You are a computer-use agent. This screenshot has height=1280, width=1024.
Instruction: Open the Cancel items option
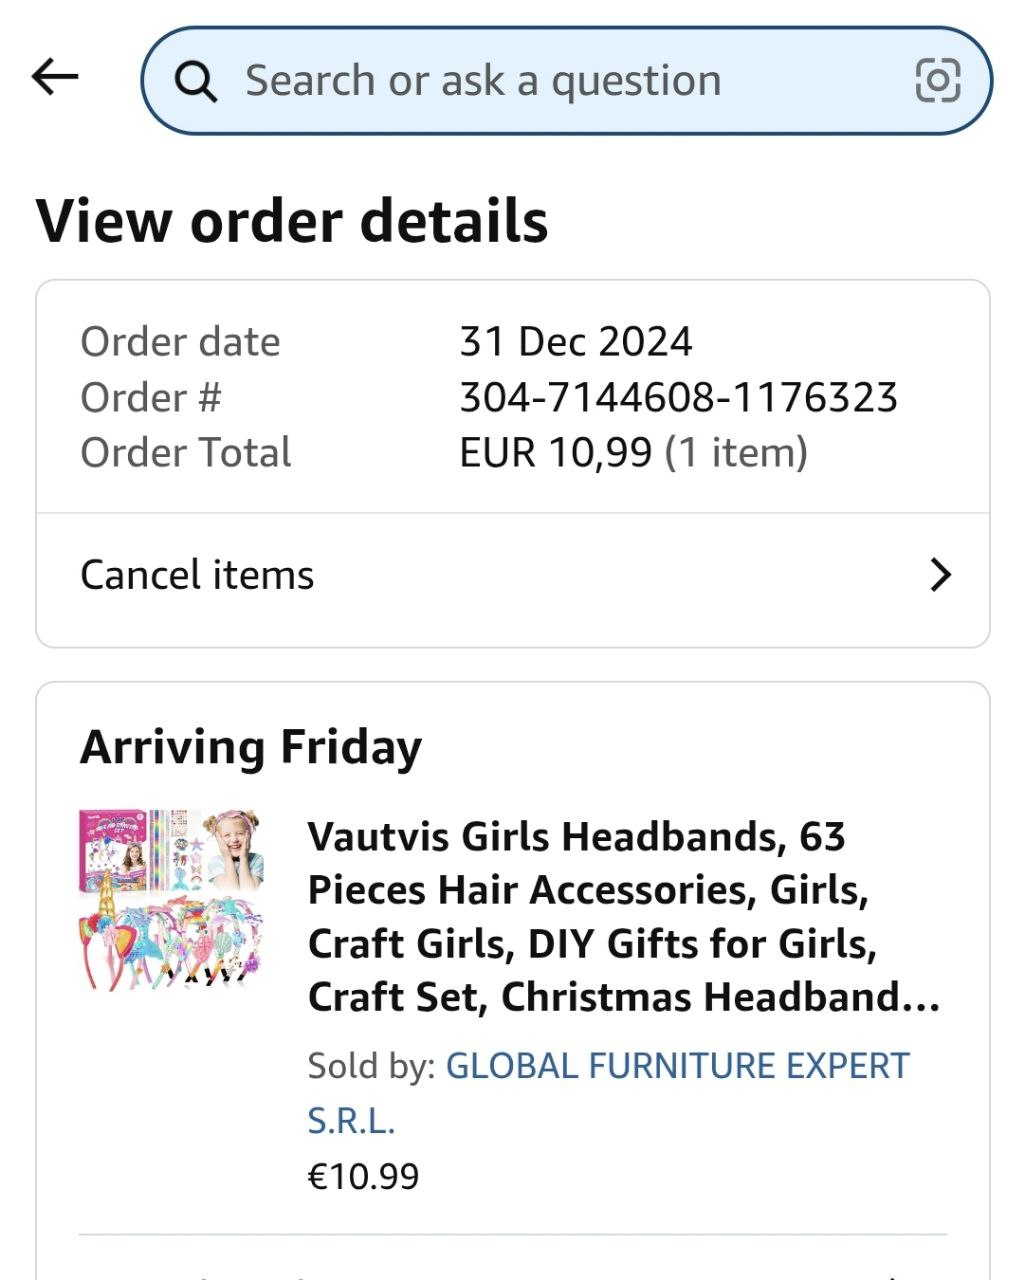[197, 575]
